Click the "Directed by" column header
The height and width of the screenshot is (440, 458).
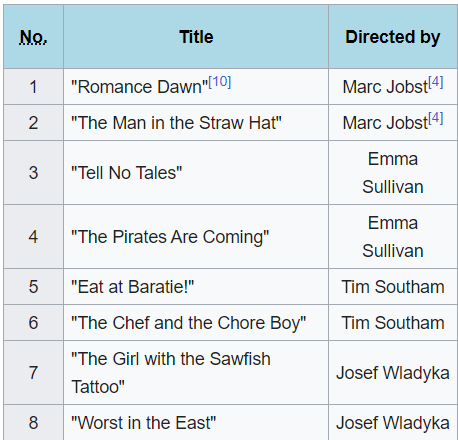click(x=393, y=37)
